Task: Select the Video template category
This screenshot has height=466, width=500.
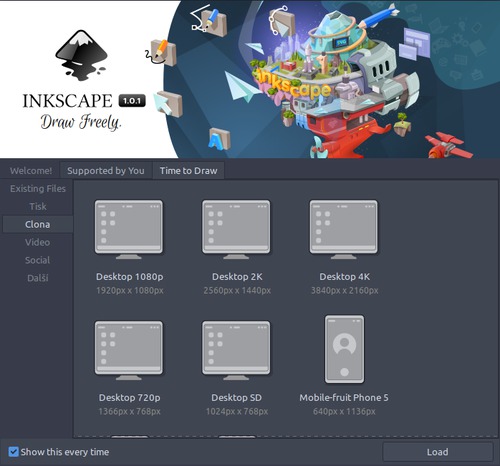Action: pos(38,242)
